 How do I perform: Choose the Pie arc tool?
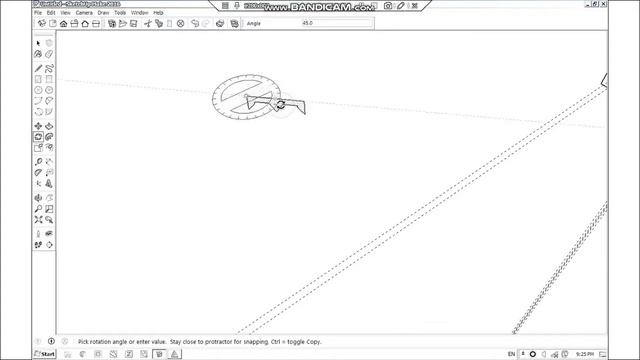(x=49, y=112)
